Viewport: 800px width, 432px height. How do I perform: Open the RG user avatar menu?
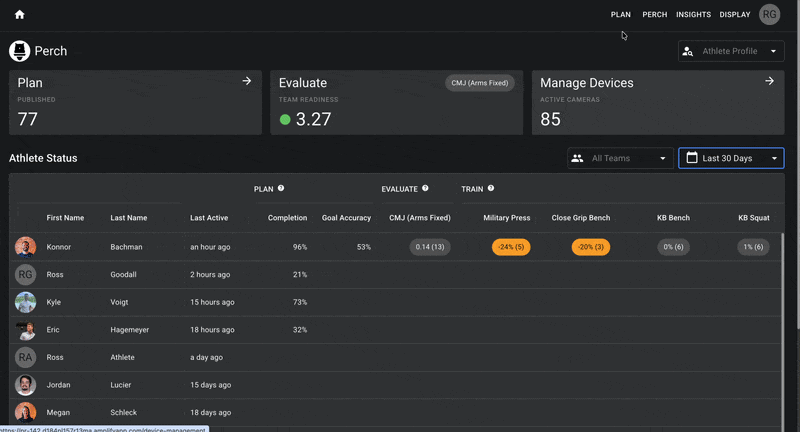pyautogui.click(x=769, y=14)
